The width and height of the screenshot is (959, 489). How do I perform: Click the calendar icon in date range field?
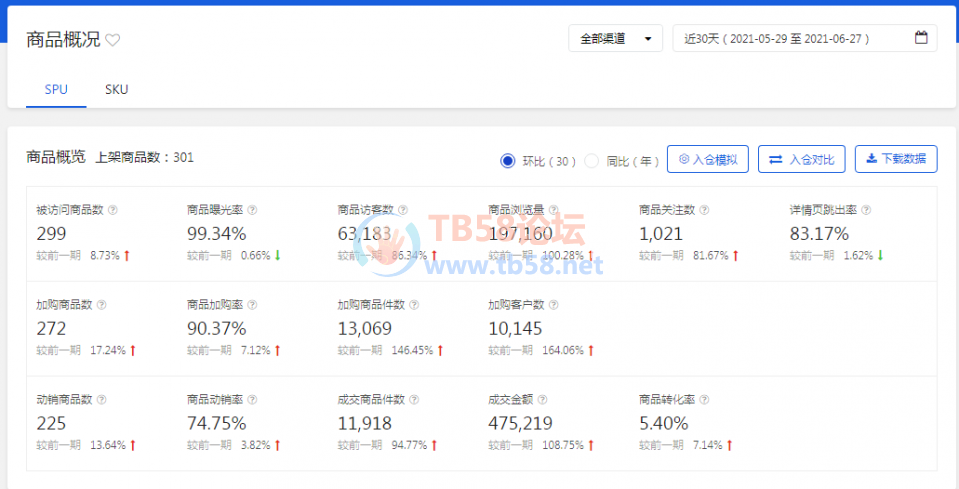[x=921, y=39]
